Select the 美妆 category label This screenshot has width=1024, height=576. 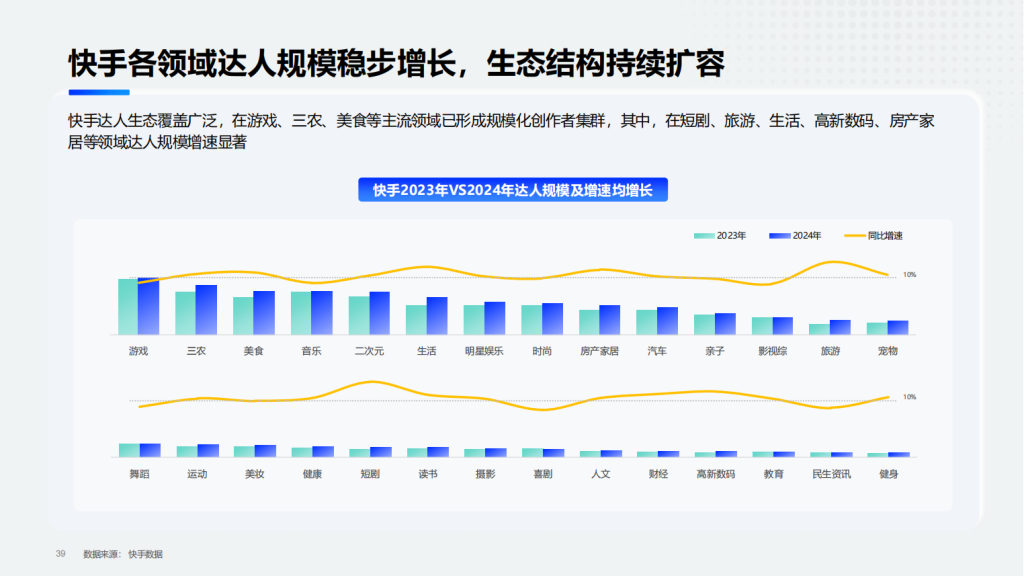tap(255, 474)
